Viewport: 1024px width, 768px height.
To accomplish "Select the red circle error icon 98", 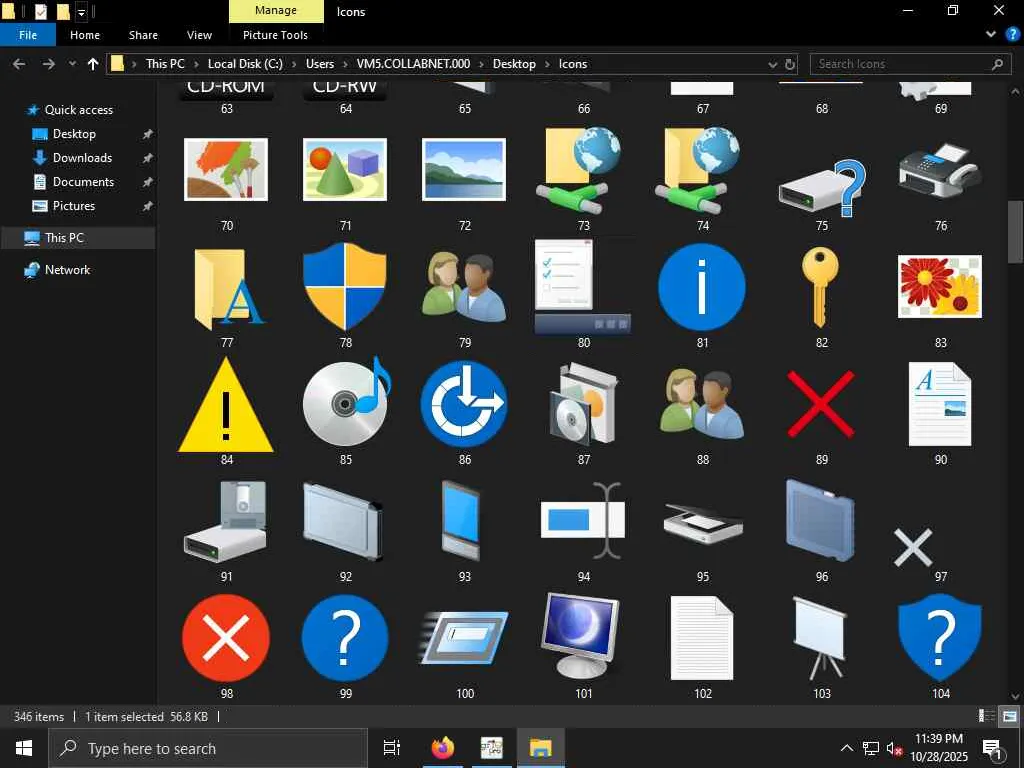I will click(226, 638).
